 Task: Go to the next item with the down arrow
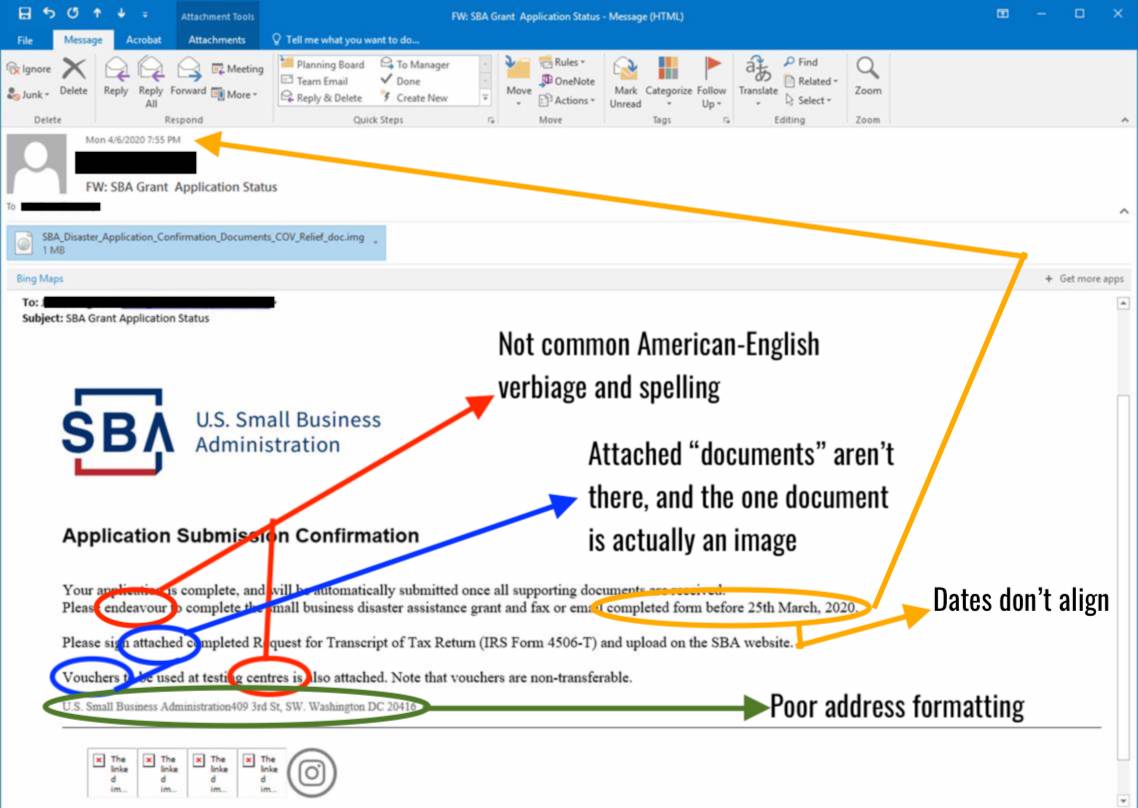click(x=121, y=14)
